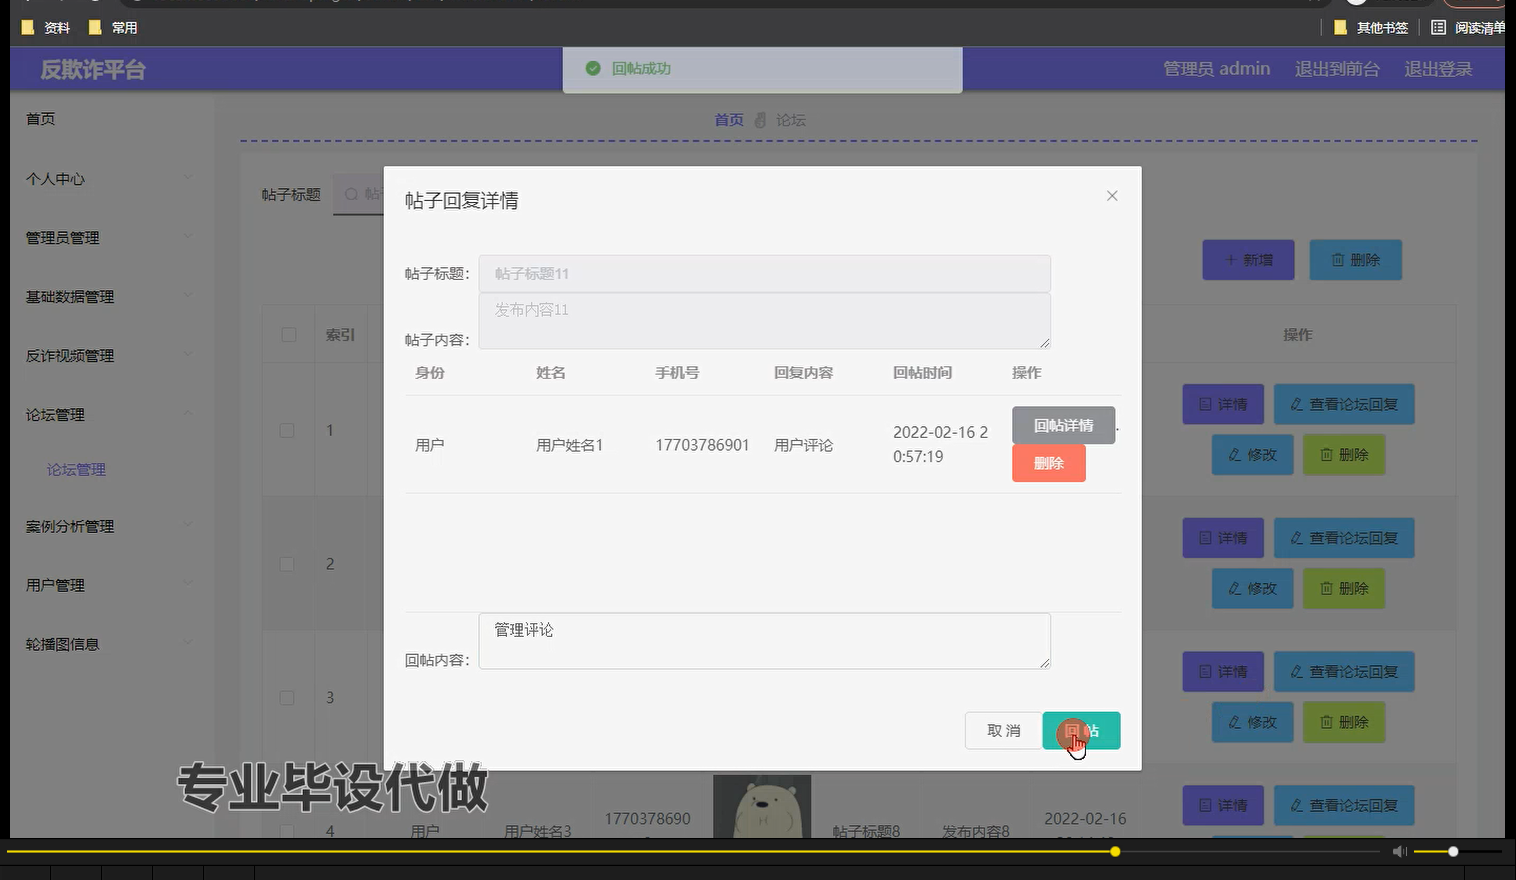Click the detail icon on a 详情 button
This screenshot has height=880, width=1516.
[1206, 404]
